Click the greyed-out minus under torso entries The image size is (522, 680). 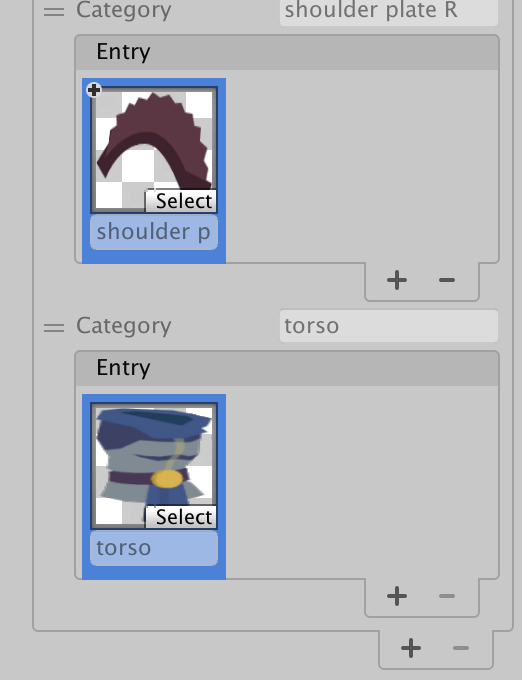(x=447, y=596)
